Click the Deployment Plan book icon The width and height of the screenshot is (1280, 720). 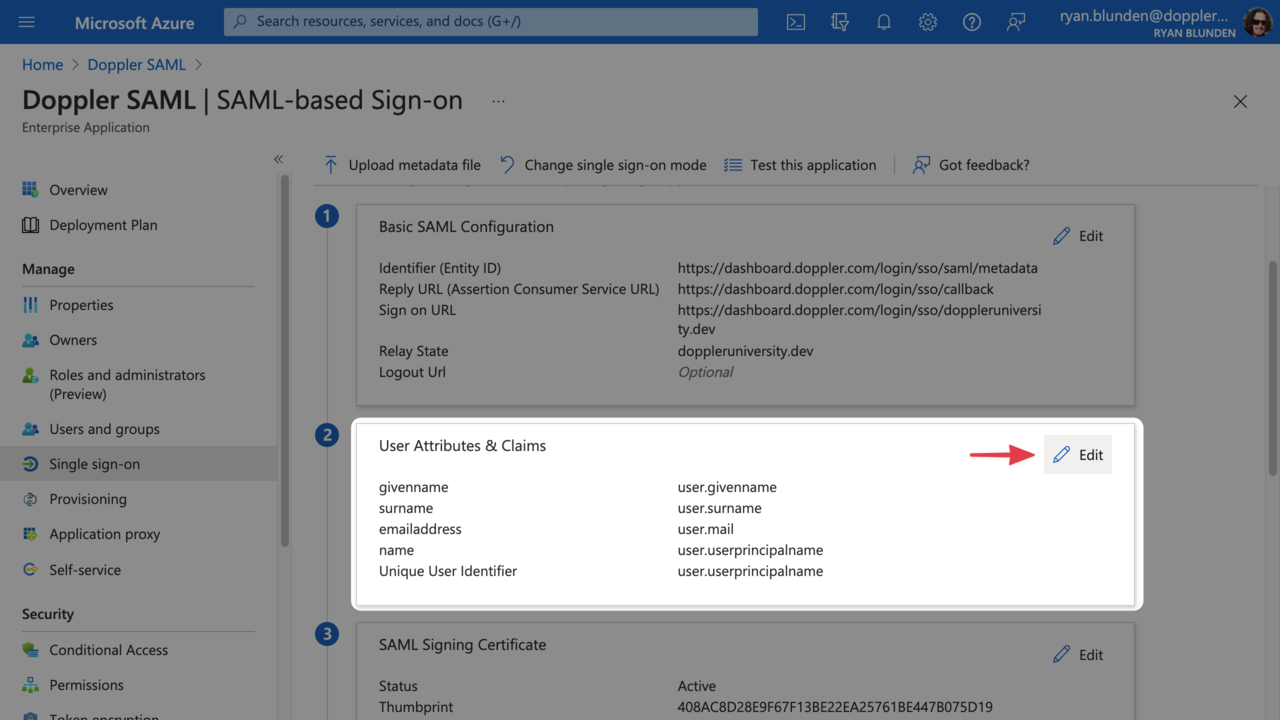coord(31,225)
